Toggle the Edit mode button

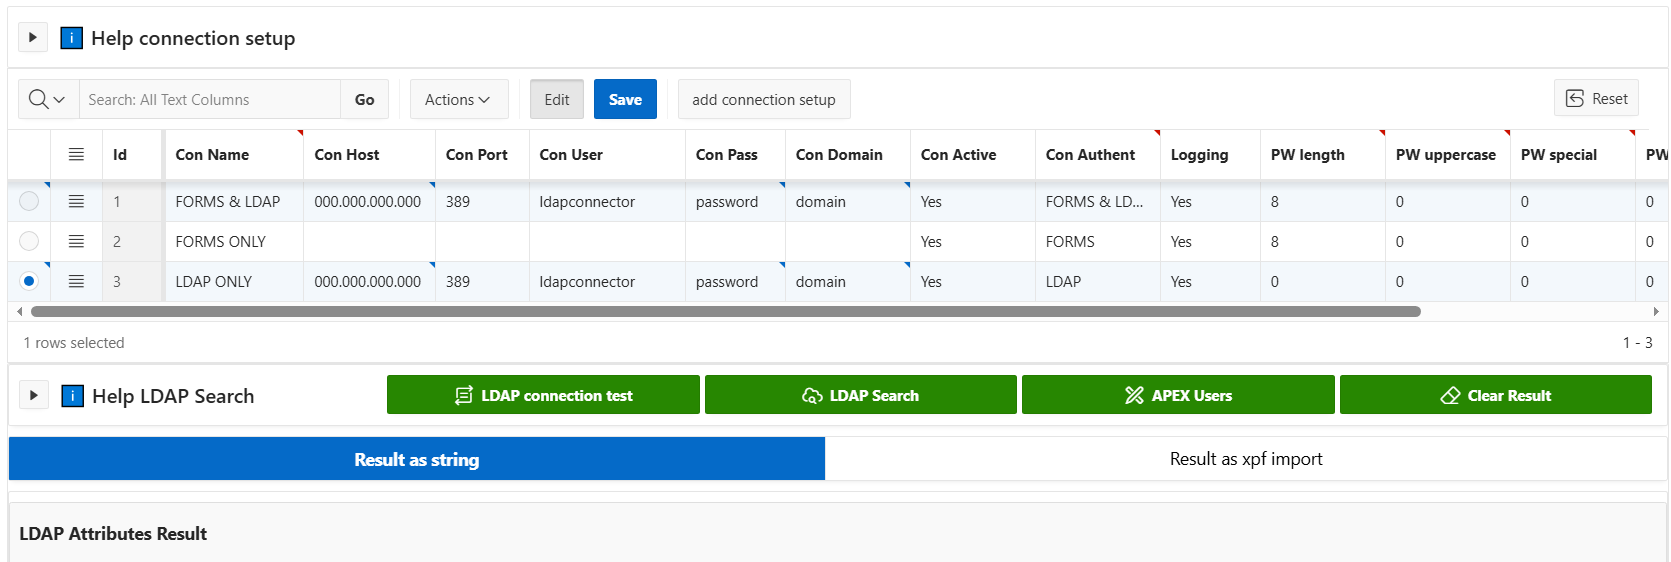[557, 99]
